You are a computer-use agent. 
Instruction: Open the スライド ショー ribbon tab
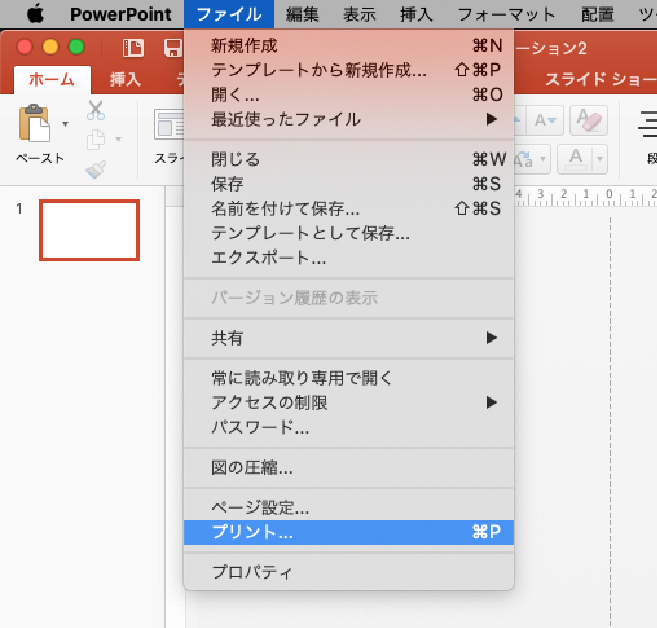[600, 79]
